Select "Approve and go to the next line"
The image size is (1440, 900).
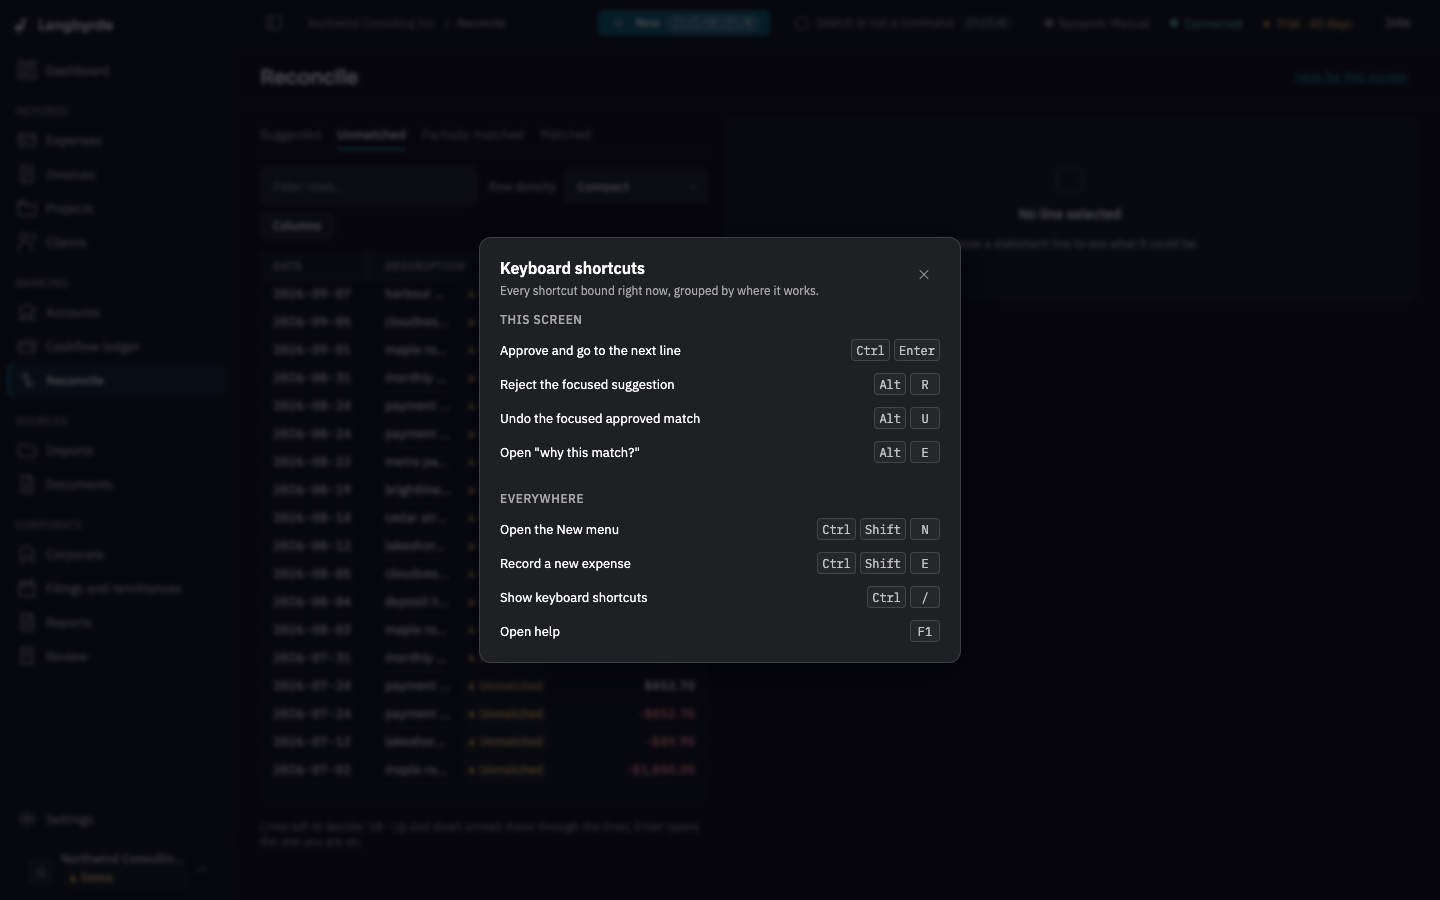tap(590, 351)
